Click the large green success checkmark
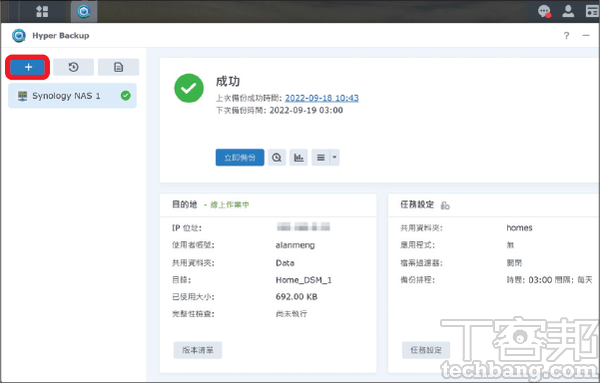This screenshot has height=383, width=600. coord(189,88)
